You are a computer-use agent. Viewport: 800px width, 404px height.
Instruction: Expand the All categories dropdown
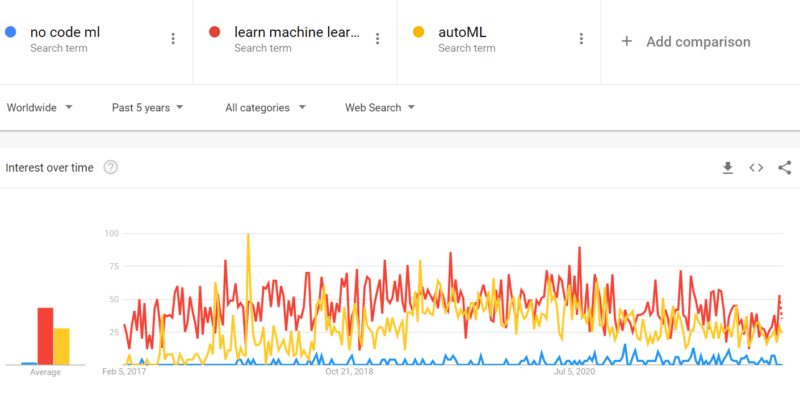click(265, 107)
